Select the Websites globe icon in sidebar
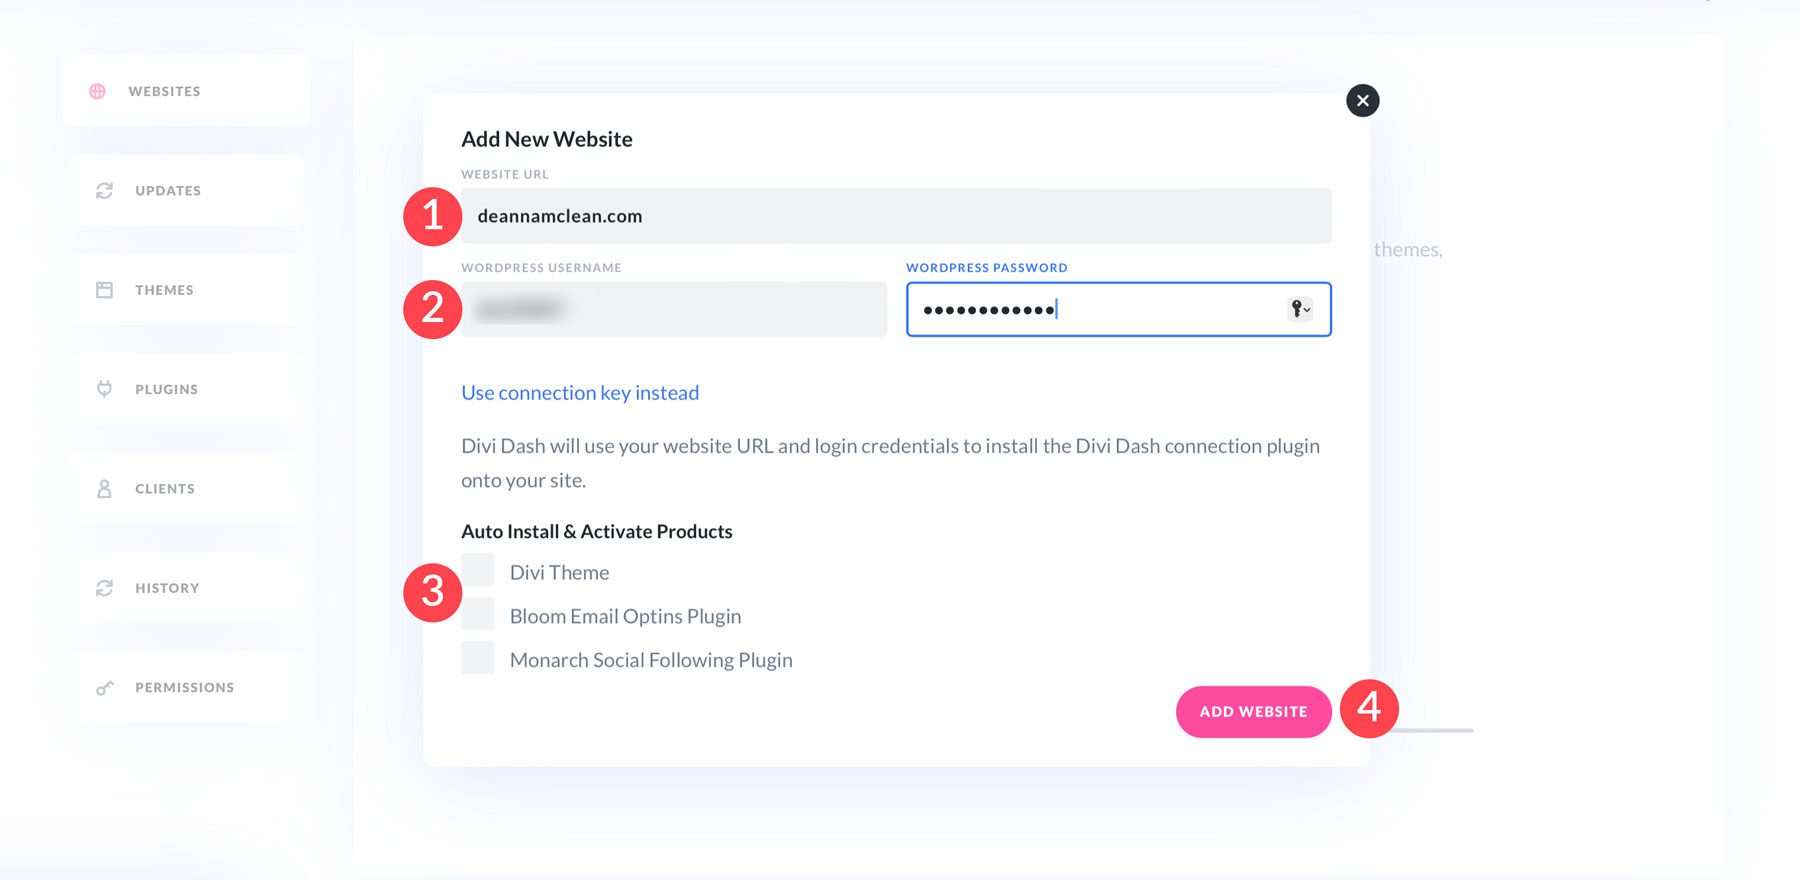Viewport: 1800px width, 880px height. pyautogui.click(x=98, y=90)
